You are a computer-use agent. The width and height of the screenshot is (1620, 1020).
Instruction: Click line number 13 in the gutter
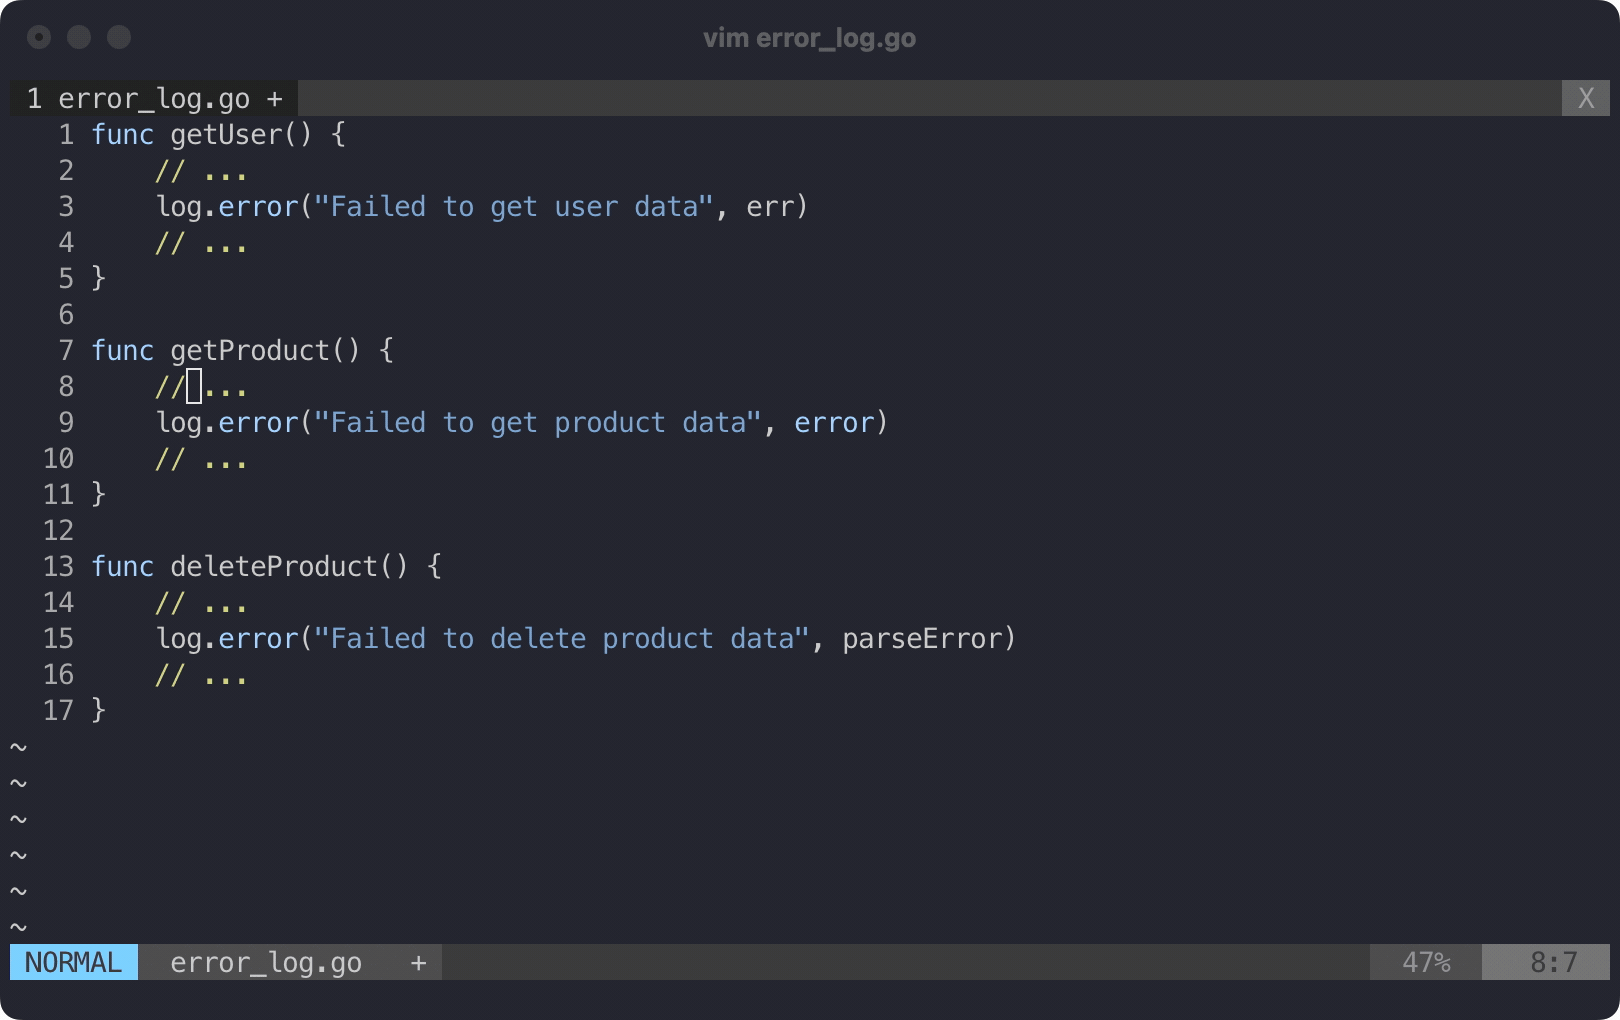58,566
